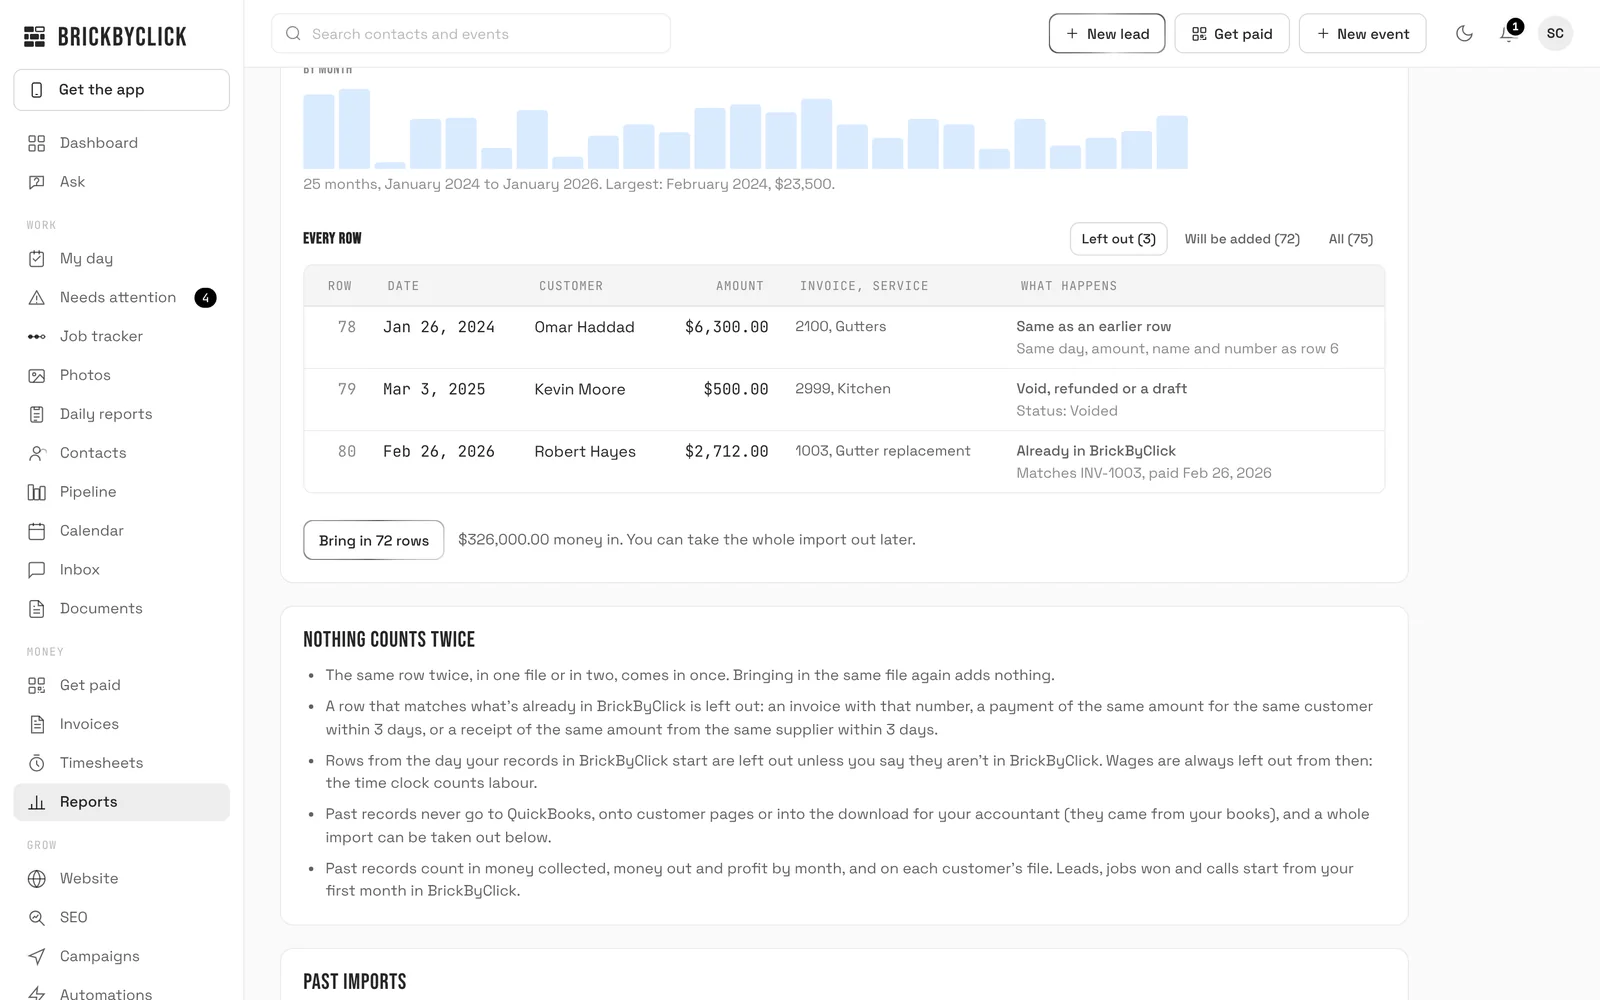The height and width of the screenshot is (1000, 1600).
Task: Click the Automations lightning icon
Action: tap(37, 993)
